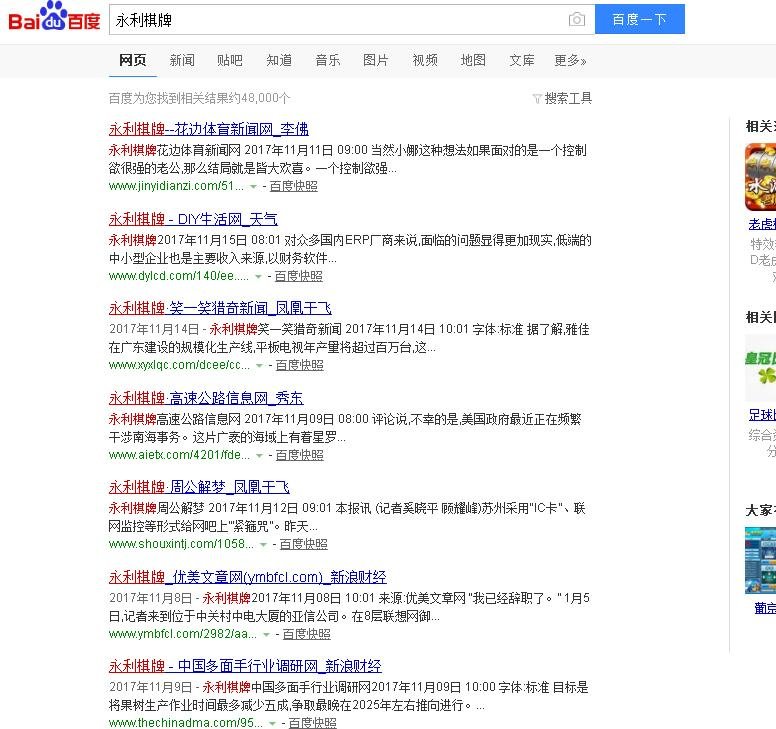Click the 百度一下 search button
The width and height of the screenshot is (776, 729).
tap(639, 19)
